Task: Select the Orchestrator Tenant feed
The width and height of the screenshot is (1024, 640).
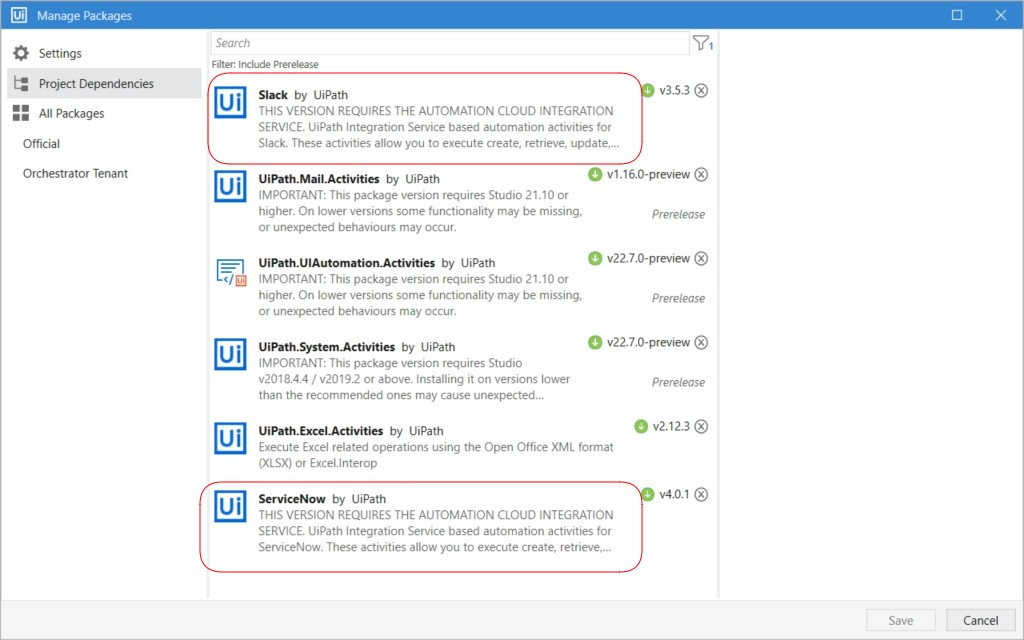Action: 75,173
